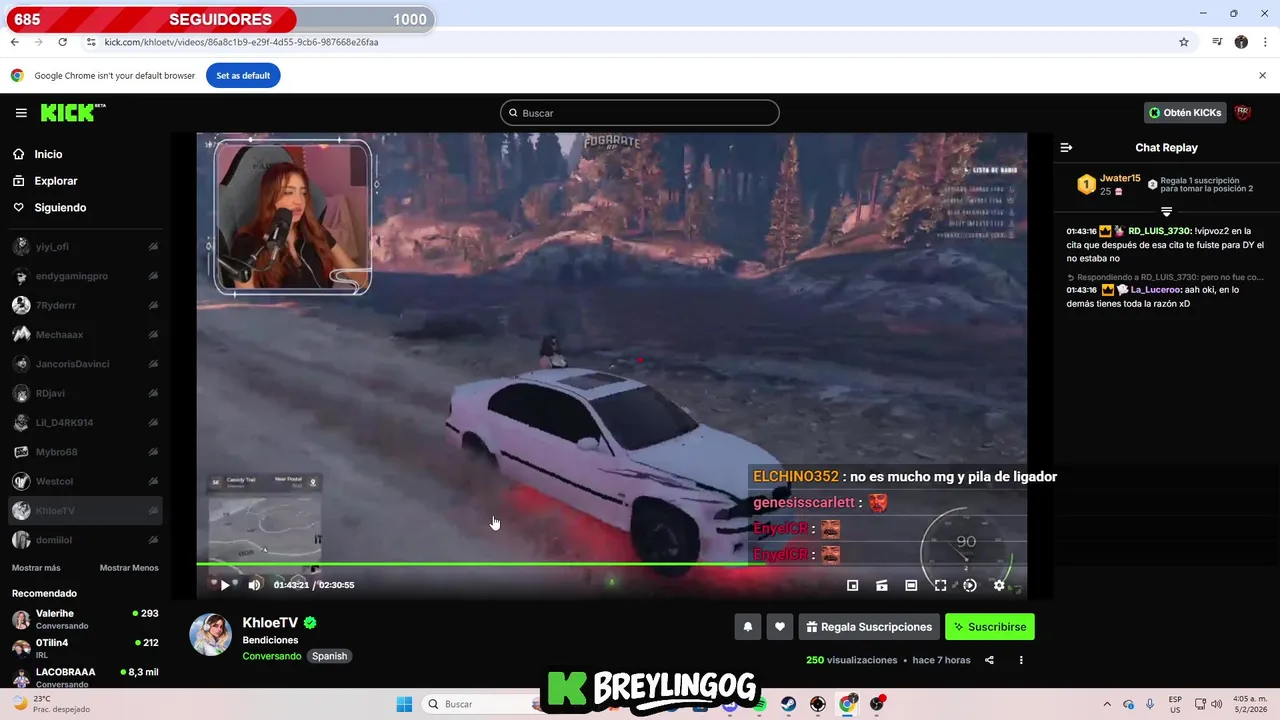Screen dimensions: 1280x720
Task: Click the KhloeTV channel avatar
Action: [211, 635]
